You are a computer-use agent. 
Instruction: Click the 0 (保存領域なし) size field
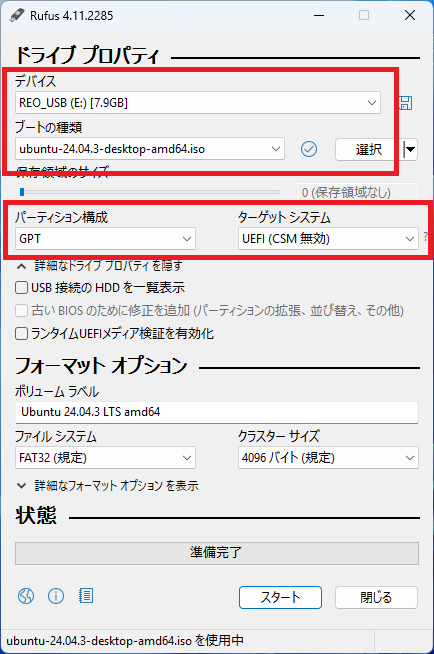(357, 192)
